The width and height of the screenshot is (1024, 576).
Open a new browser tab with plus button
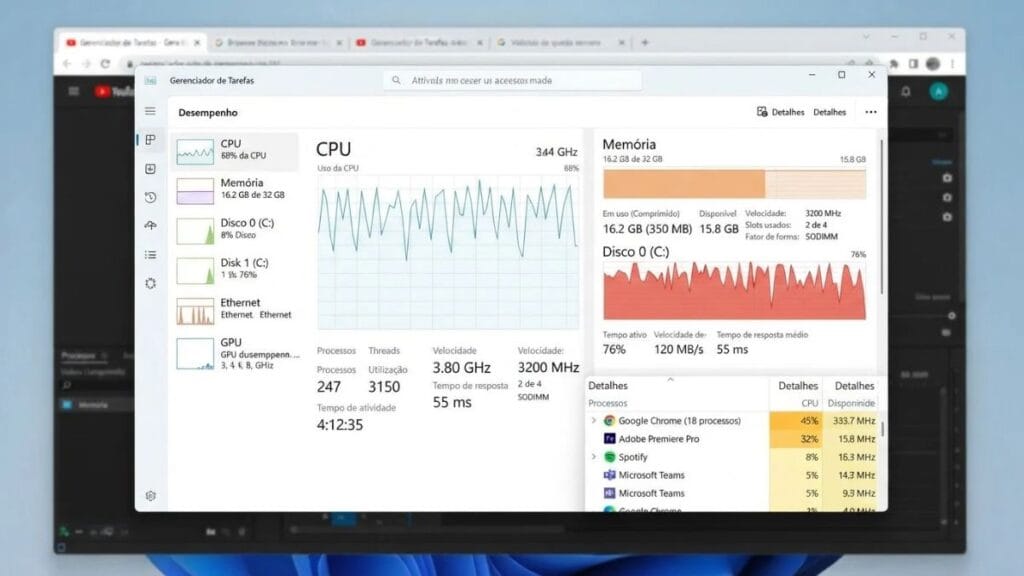645,42
